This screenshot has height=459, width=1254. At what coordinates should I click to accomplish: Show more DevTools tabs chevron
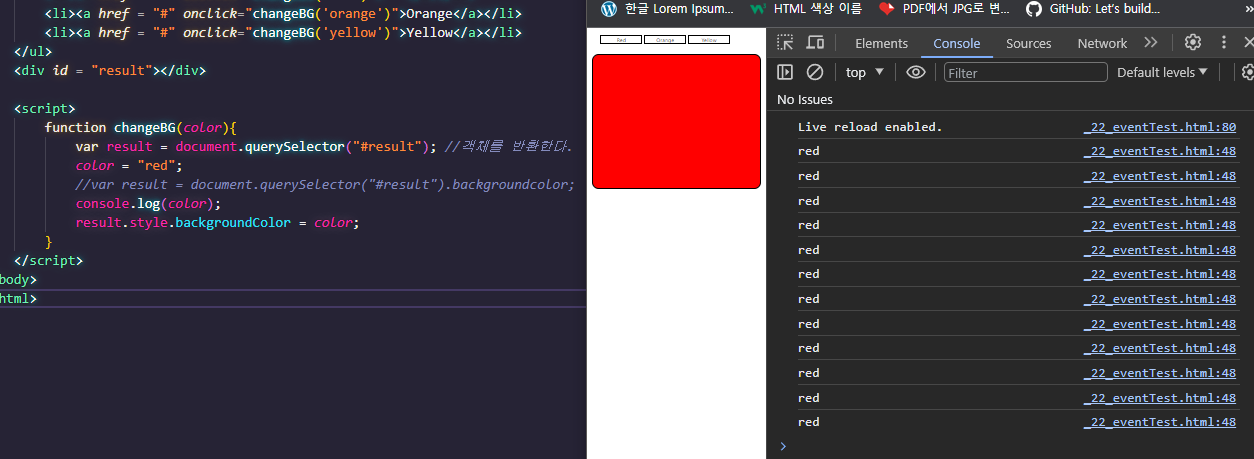(1151, 42)
